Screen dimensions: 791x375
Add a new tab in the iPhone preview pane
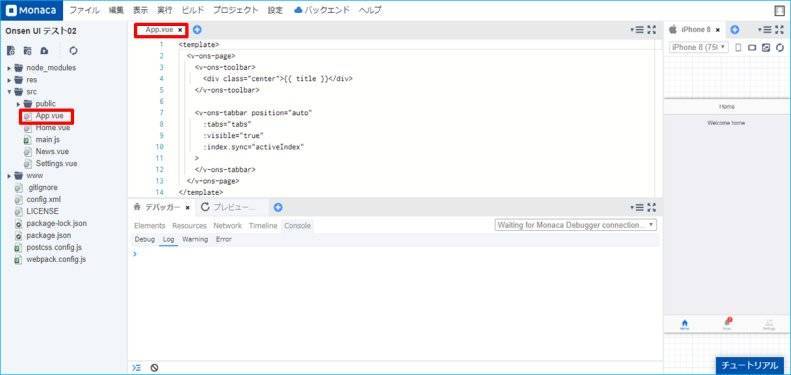coord(735,30)
